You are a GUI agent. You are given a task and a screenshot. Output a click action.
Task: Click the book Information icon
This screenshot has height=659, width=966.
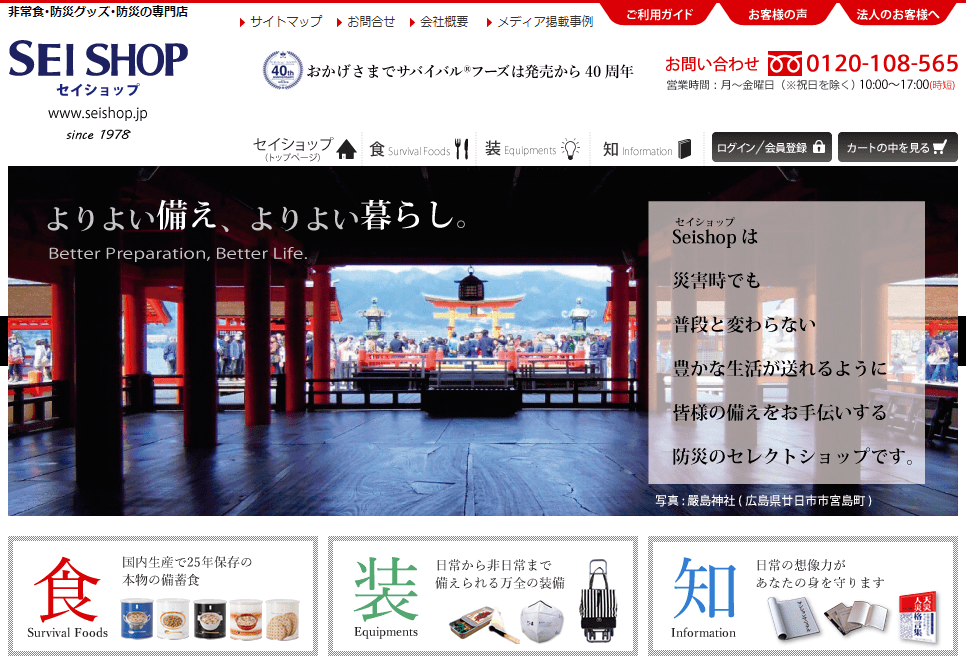point(685,149)
